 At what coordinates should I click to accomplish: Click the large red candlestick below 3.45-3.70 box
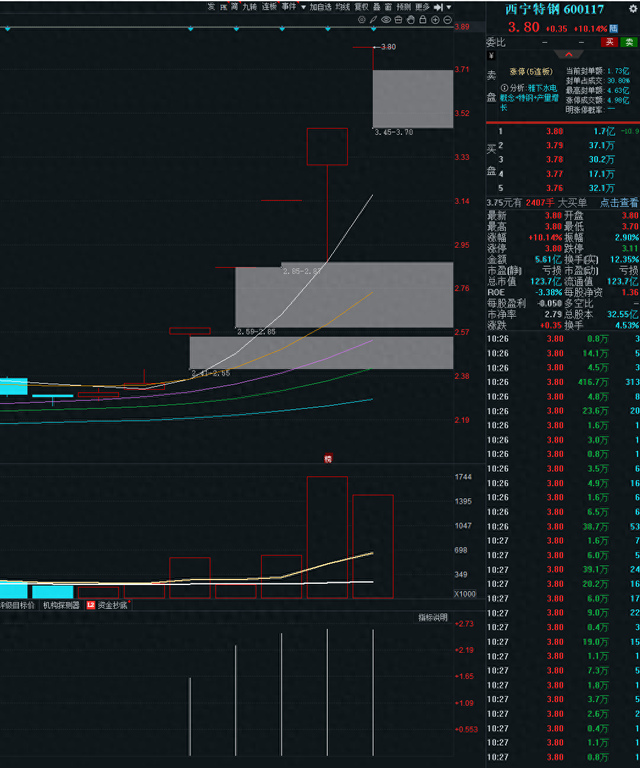point(327,146)
